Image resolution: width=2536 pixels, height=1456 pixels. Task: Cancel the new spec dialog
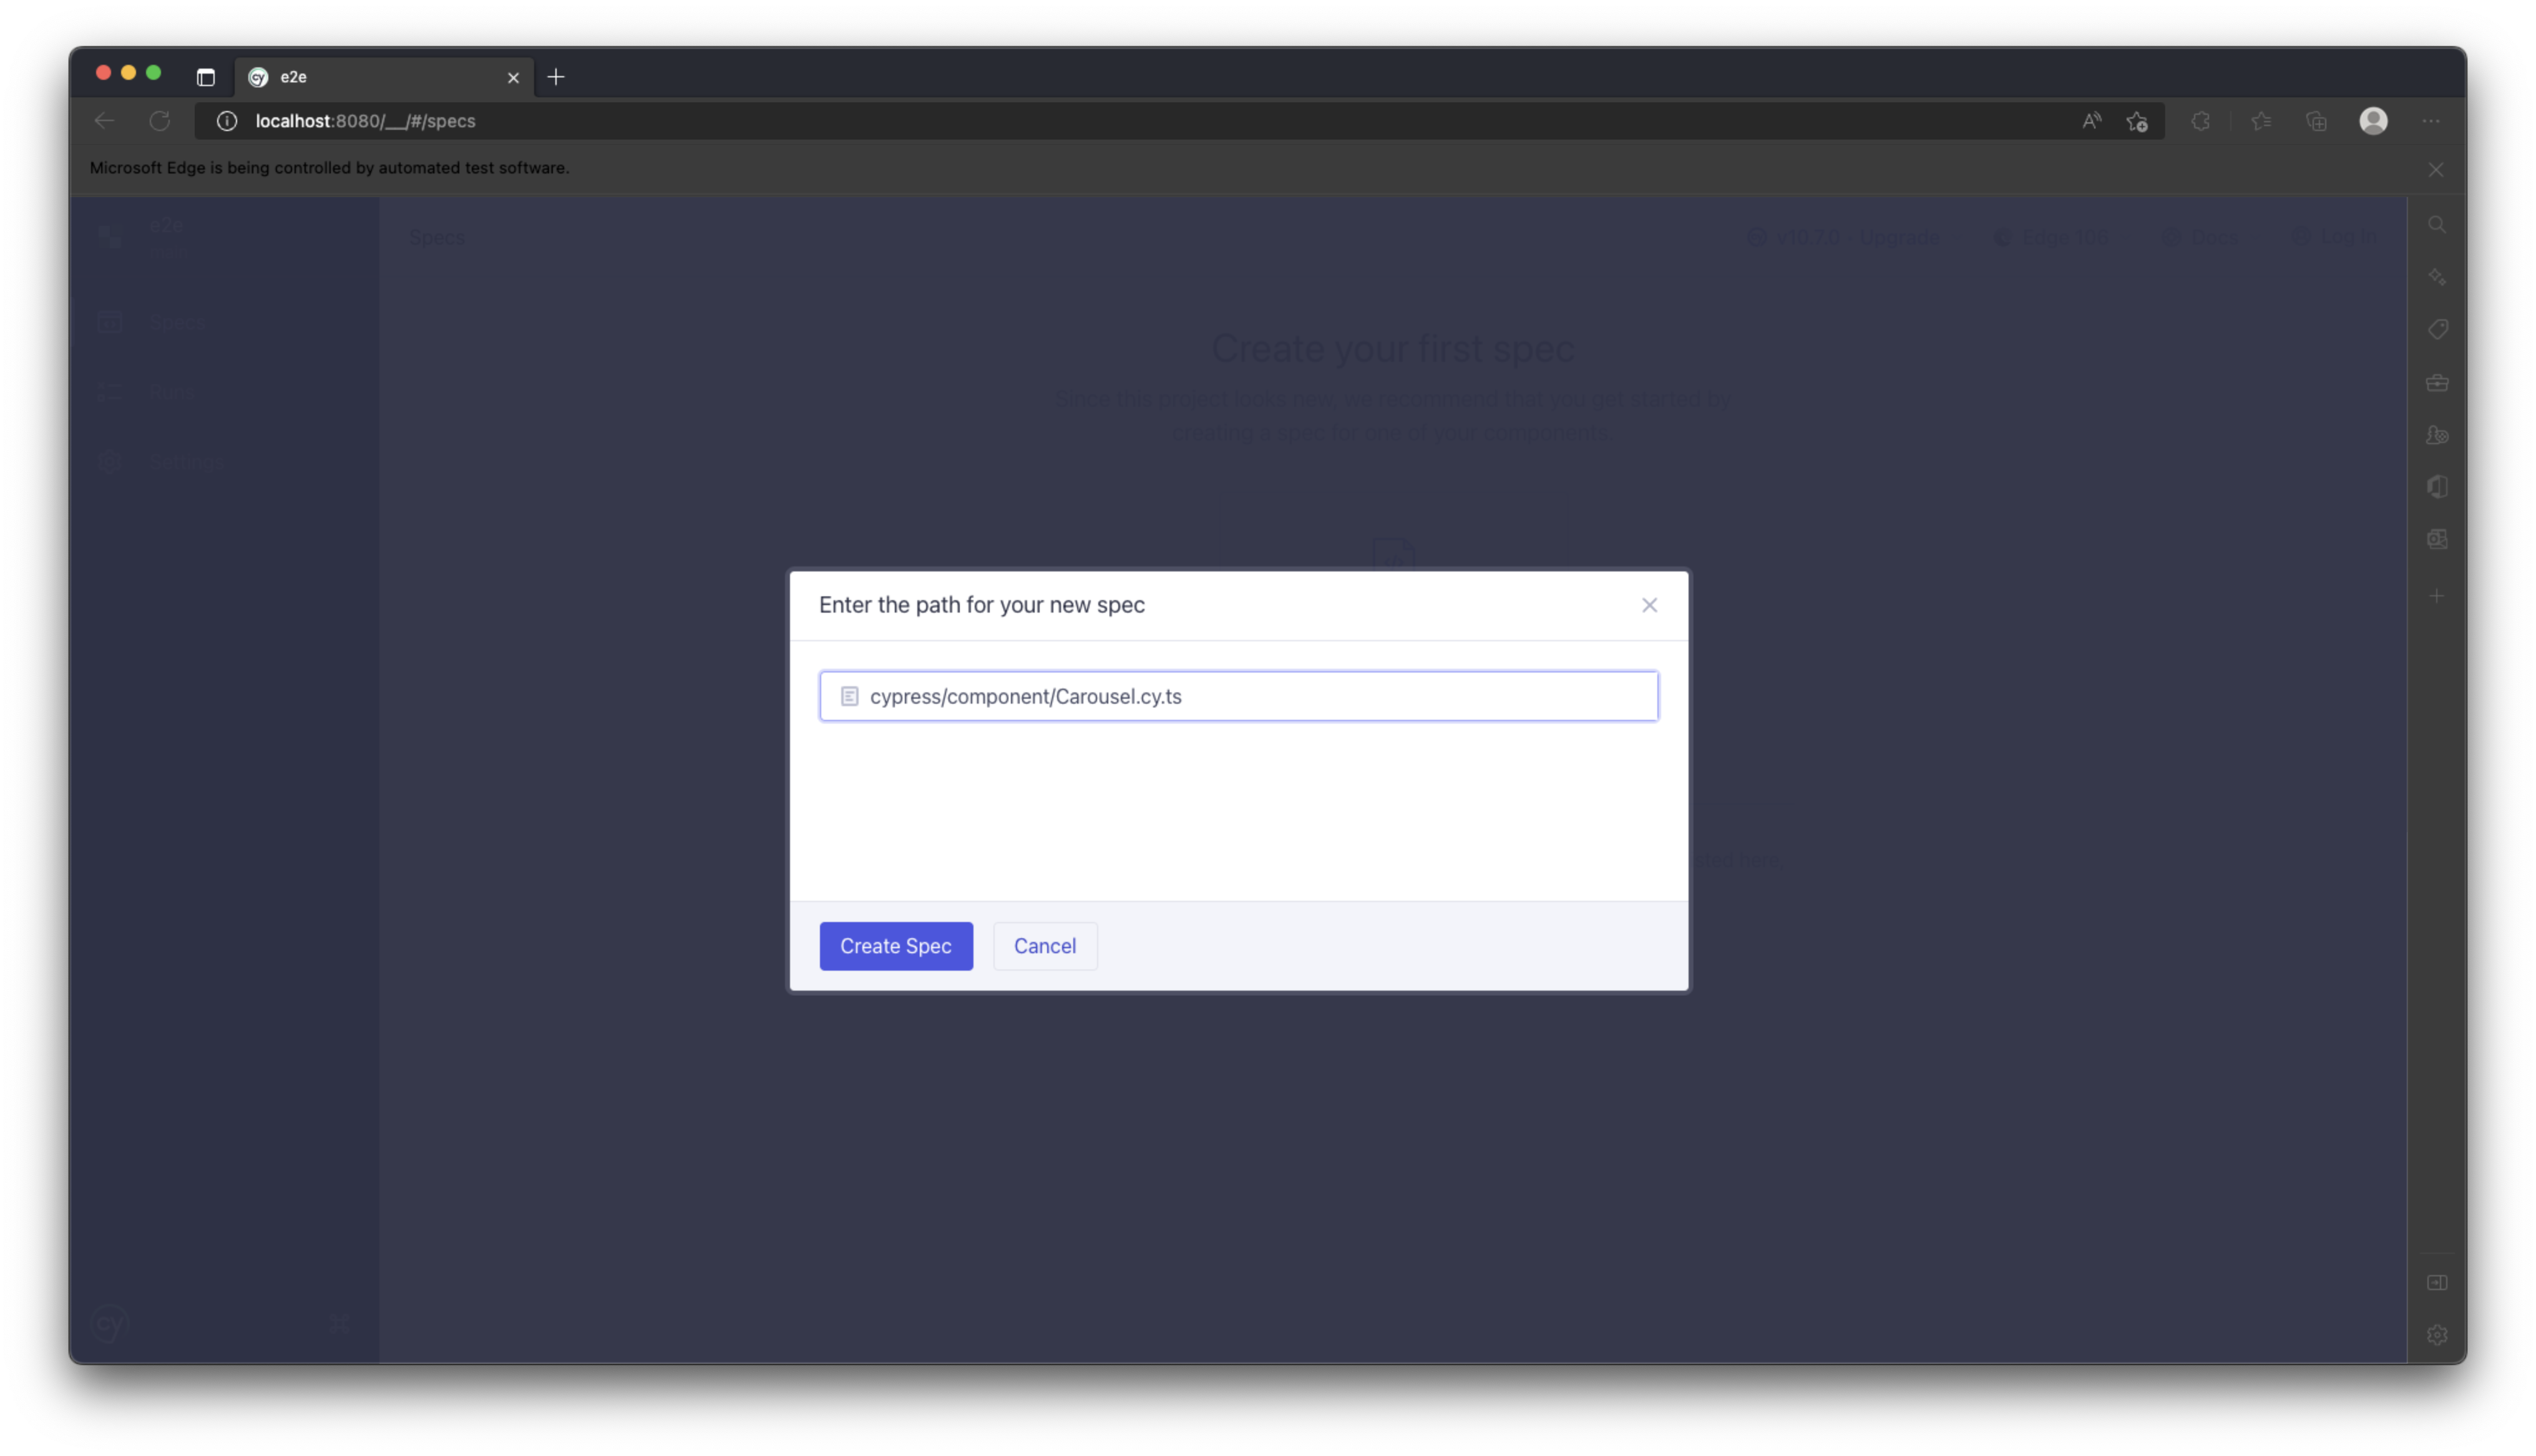pyautogui.click(x=1044, y=946)
